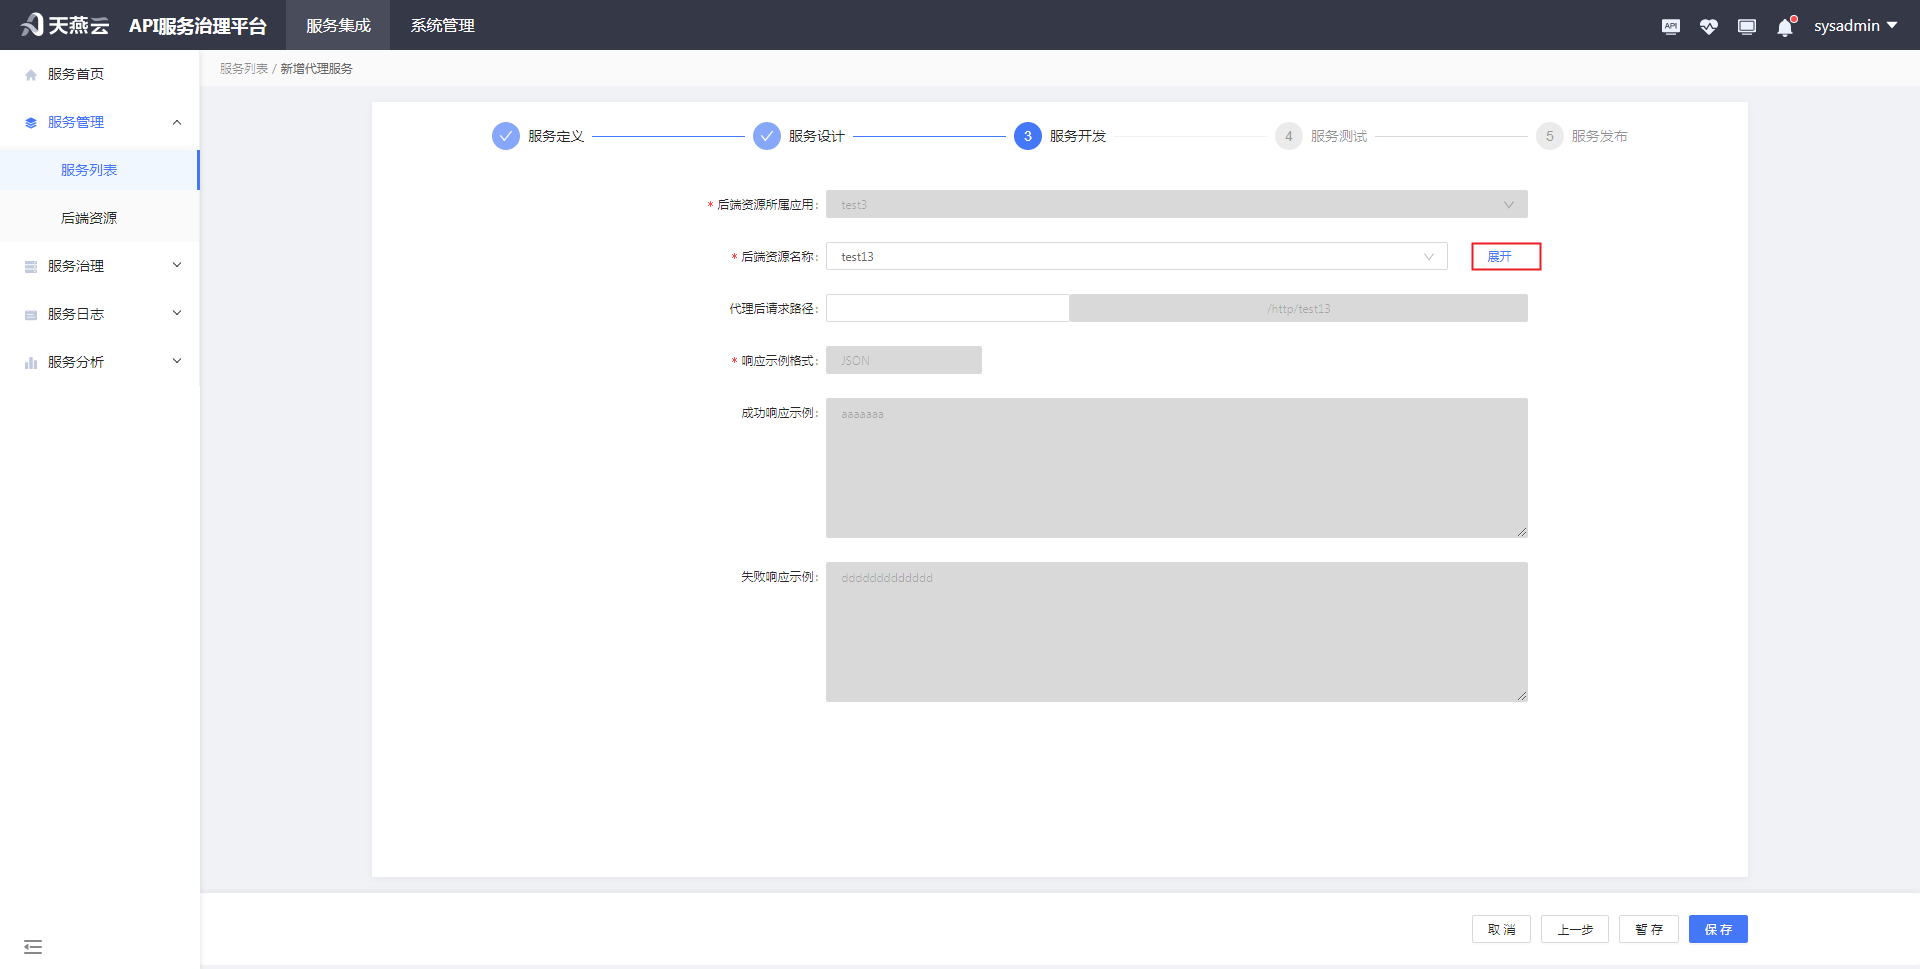Expand the 服务日志 menu section

(x=177, y=313)
